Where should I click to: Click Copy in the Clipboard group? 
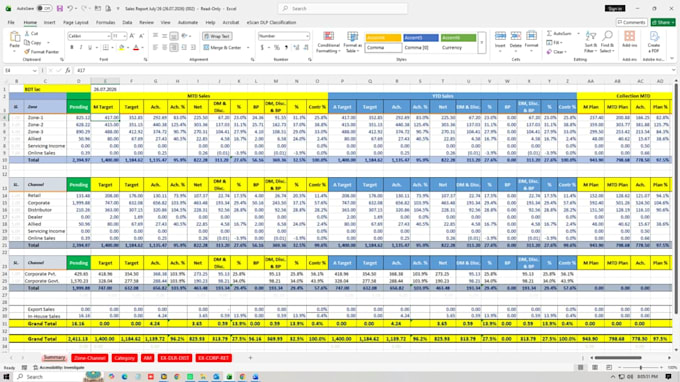click(x=33, y=43)
